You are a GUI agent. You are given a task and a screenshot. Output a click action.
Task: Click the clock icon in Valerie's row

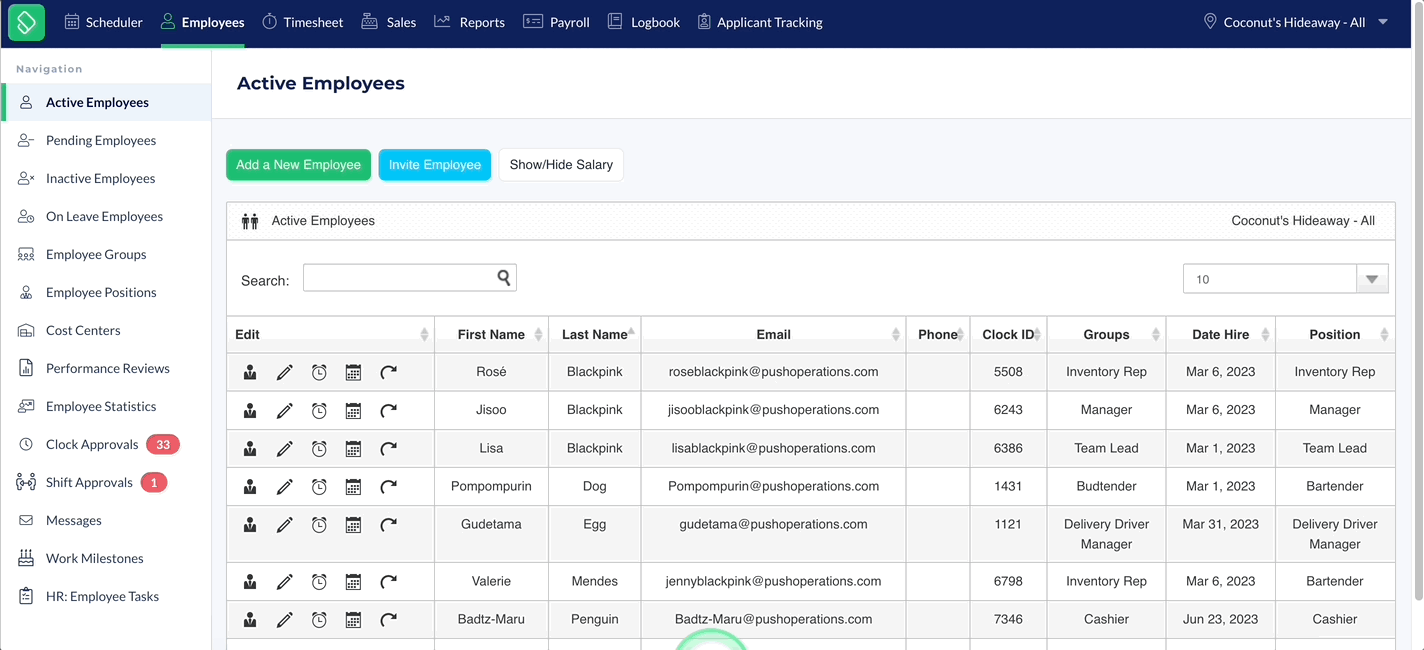tap(319, 582)
